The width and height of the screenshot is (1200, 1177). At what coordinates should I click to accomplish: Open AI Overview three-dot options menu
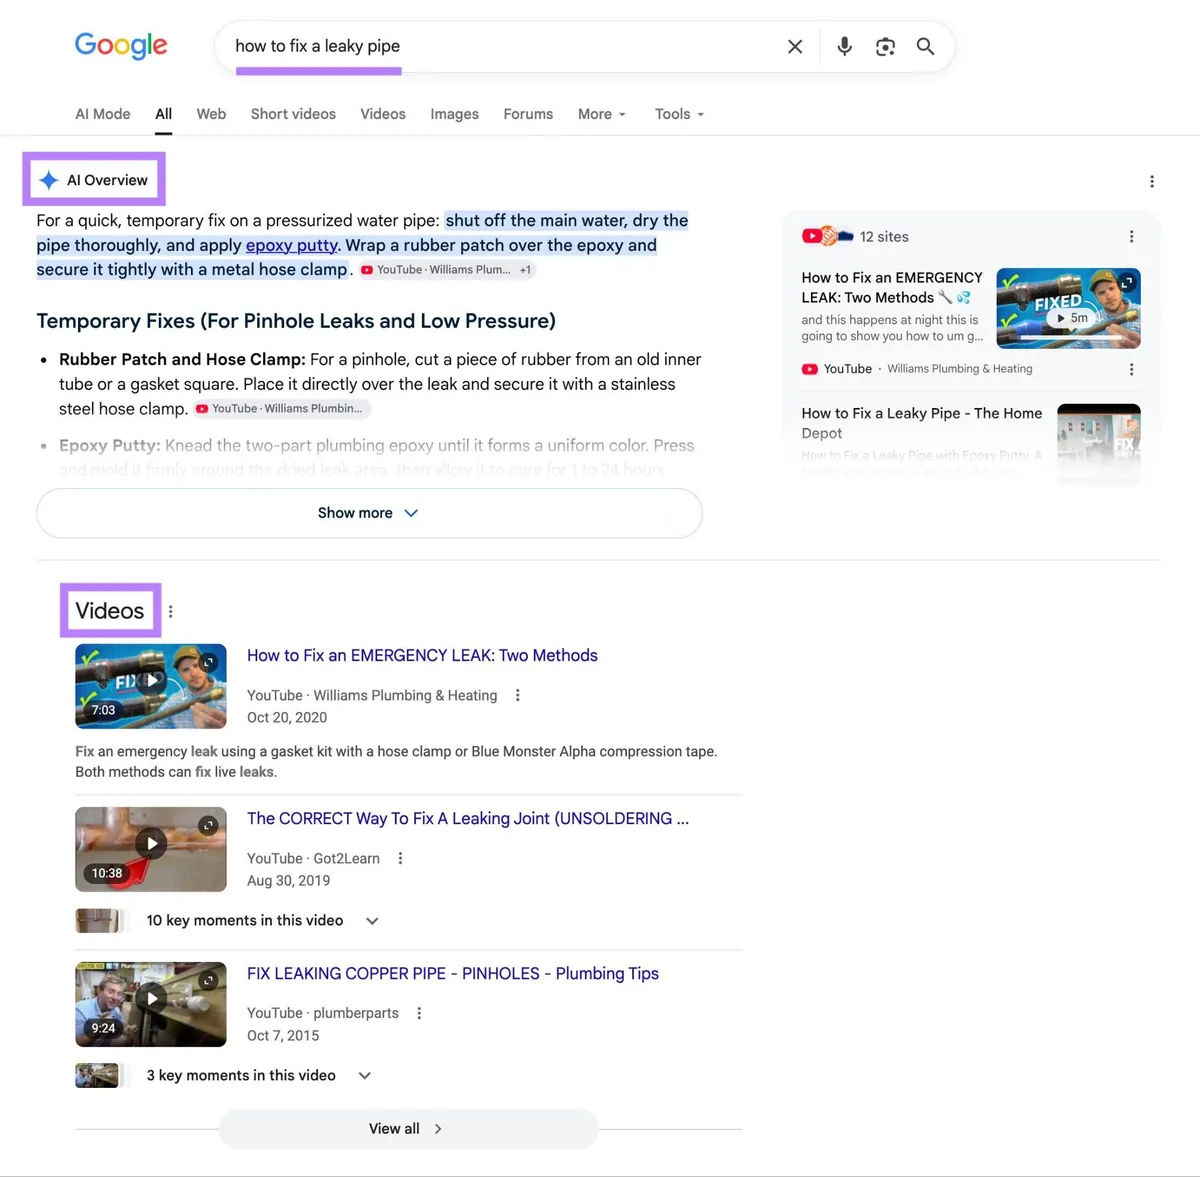pyautogui.click(x=1152, y=181)
